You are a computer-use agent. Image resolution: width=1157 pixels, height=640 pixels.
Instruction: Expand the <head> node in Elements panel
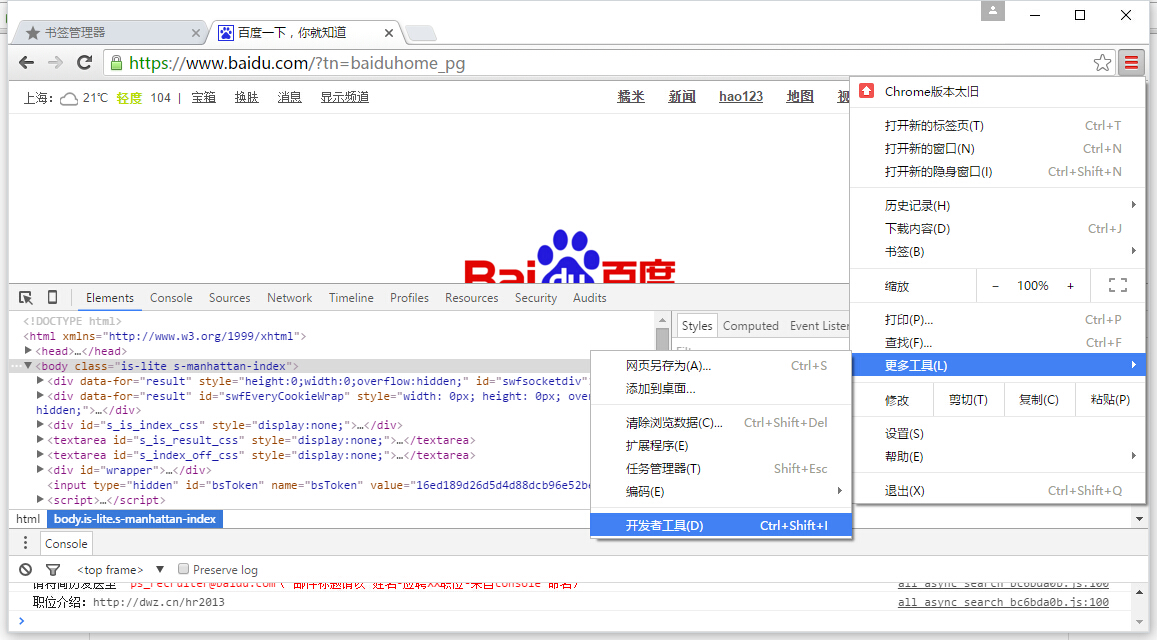pyautogui.click(x=27, y=350)
